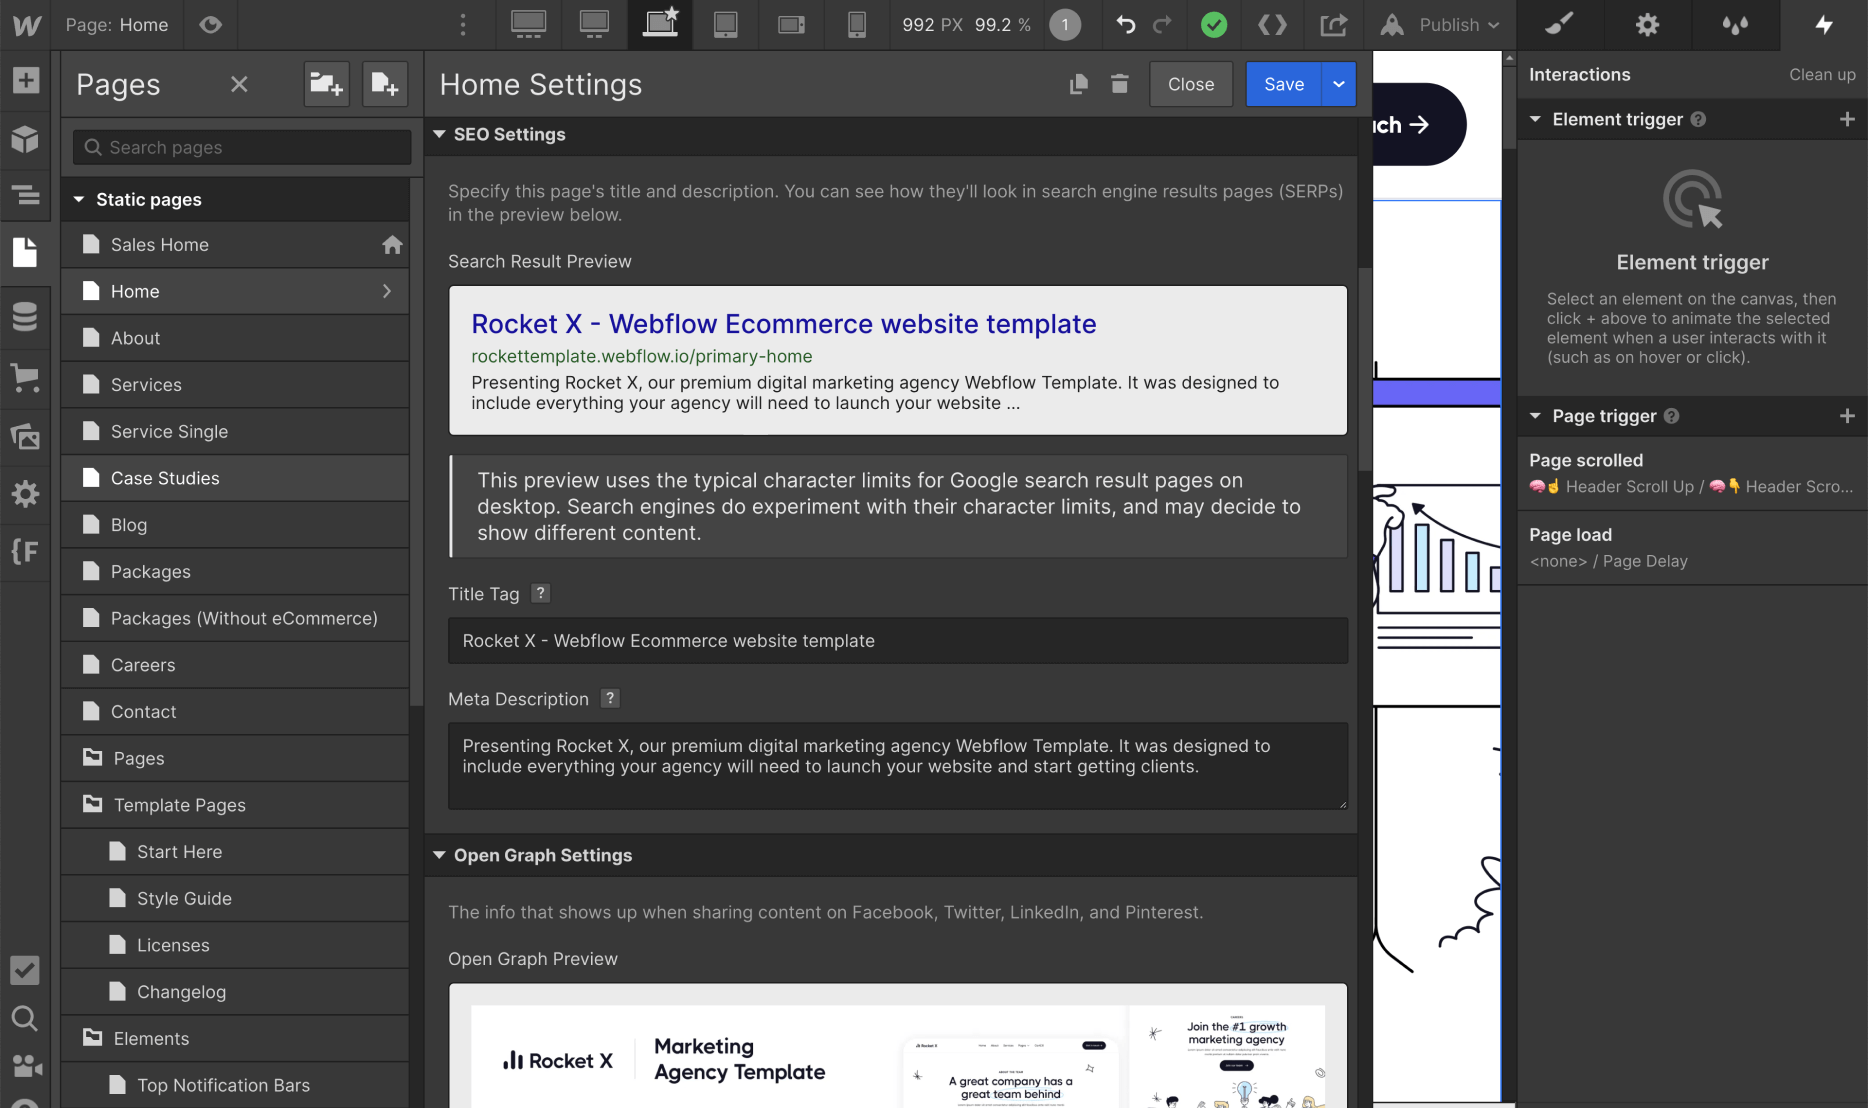Click the Meta Description help icon
This screenshot has height=1108, width=1868.
pyautogui.click(x=610, y=698)
